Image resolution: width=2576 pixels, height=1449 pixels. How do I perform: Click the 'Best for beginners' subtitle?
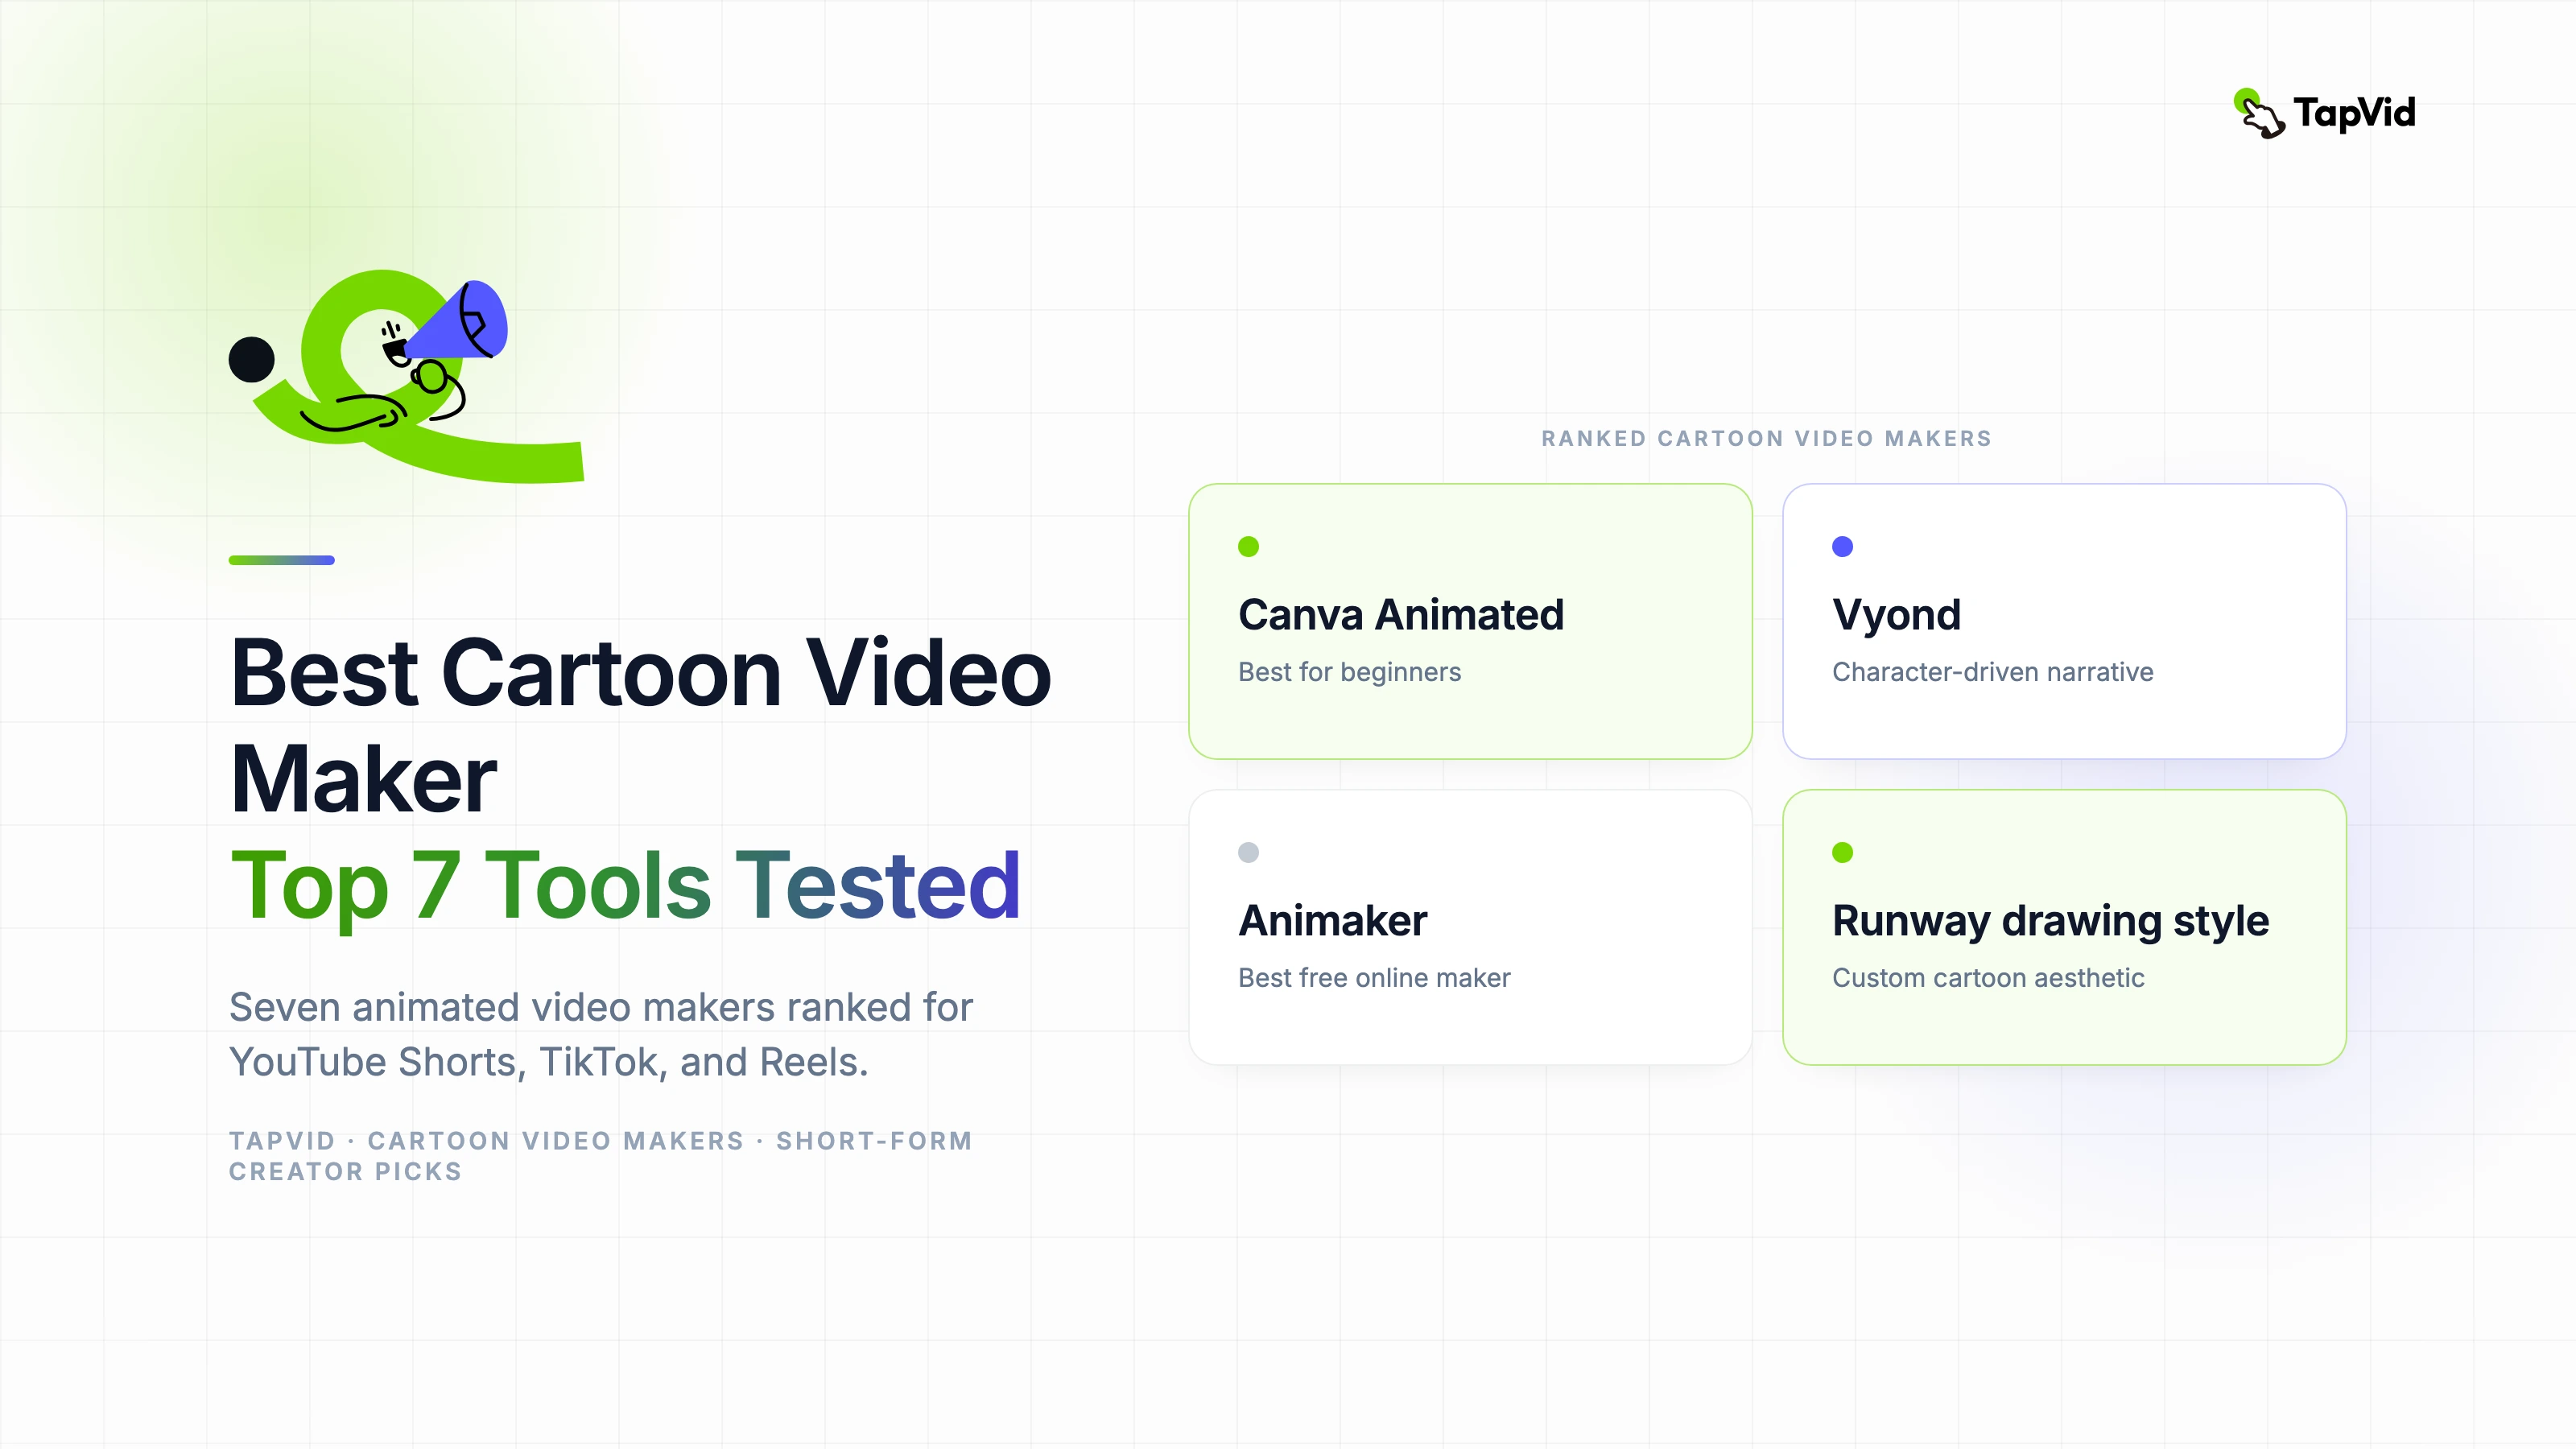pos(1349,672)
